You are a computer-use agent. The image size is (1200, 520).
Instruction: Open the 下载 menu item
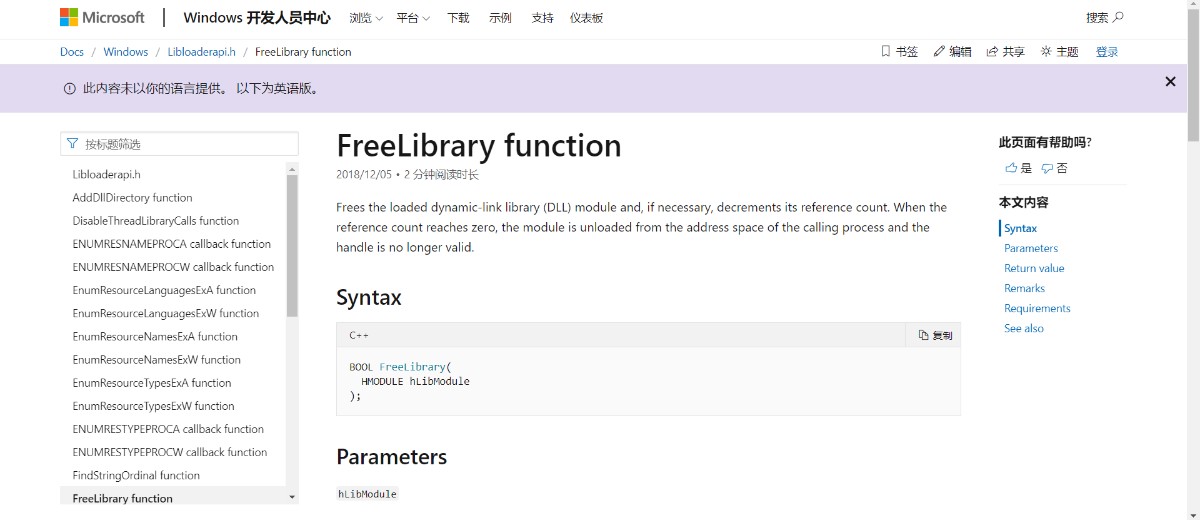tap(458, 18)
